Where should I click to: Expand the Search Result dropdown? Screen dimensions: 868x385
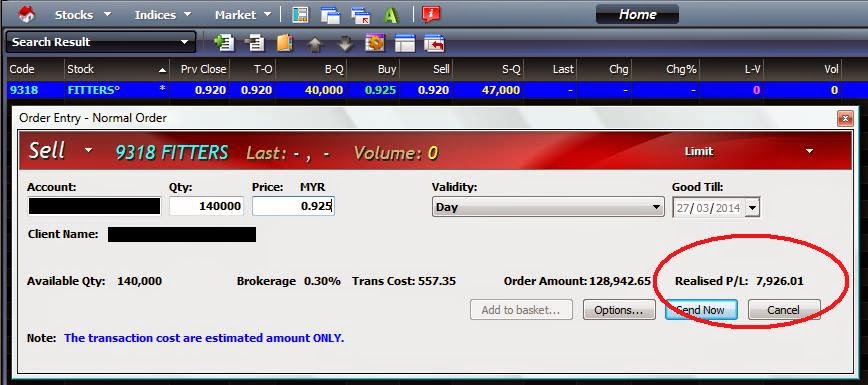tap(101, 42)
